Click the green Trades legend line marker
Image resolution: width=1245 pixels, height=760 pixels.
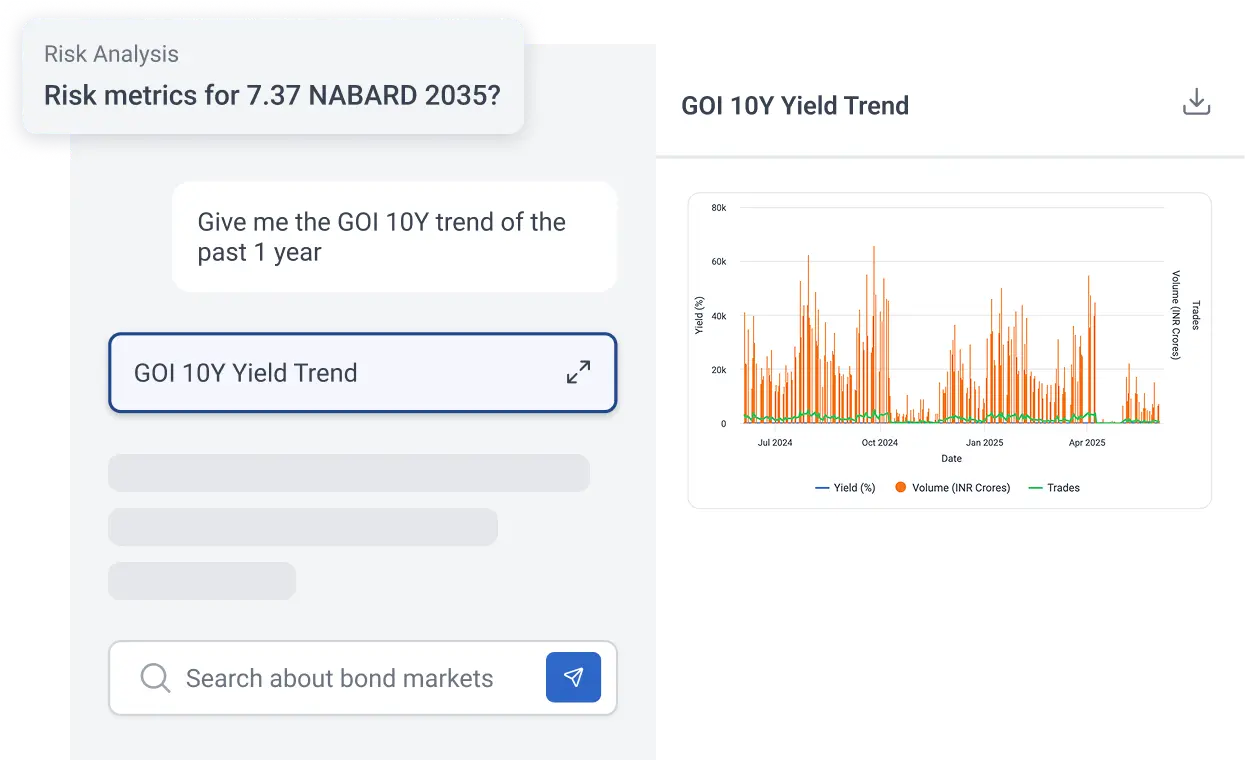pyautogui.click(x=1035, y=488)
